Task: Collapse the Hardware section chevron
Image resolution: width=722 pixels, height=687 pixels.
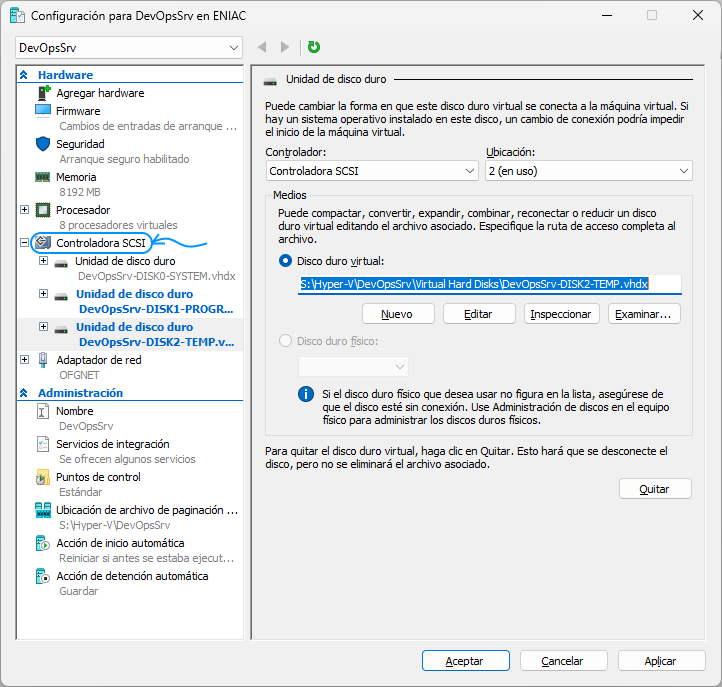Action: pos(24,75)
